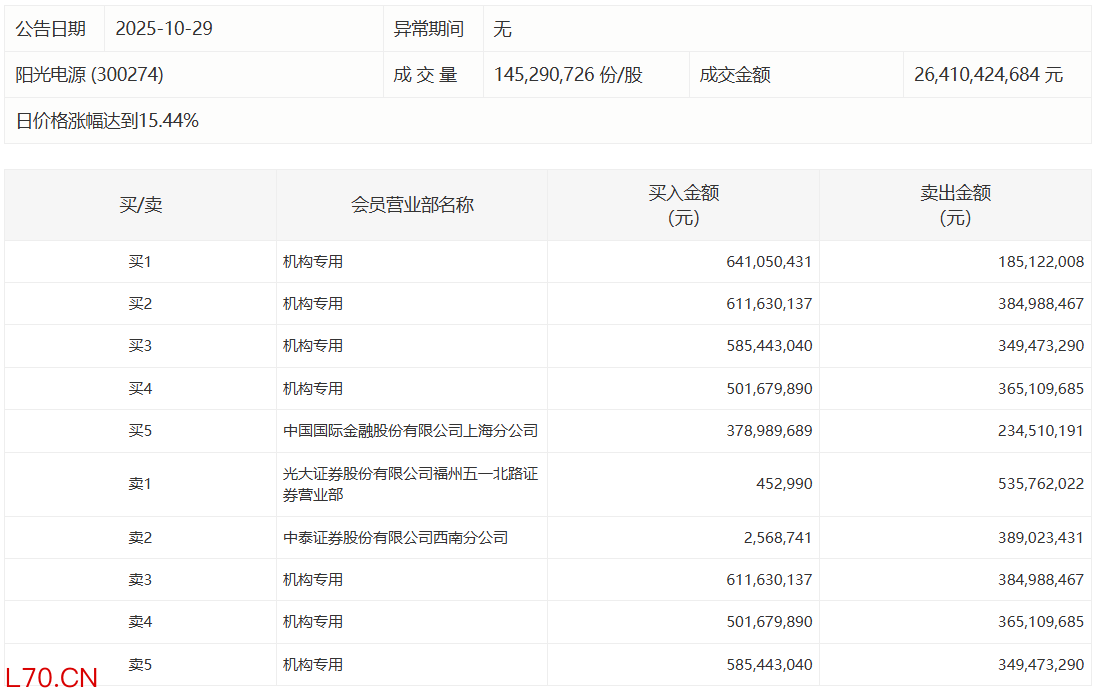Open 中泰证券股份有限公司西南分公司 entry
The width and height of the screenshot is (1098, 698).
pyautogui.click(x=395, y=538)
